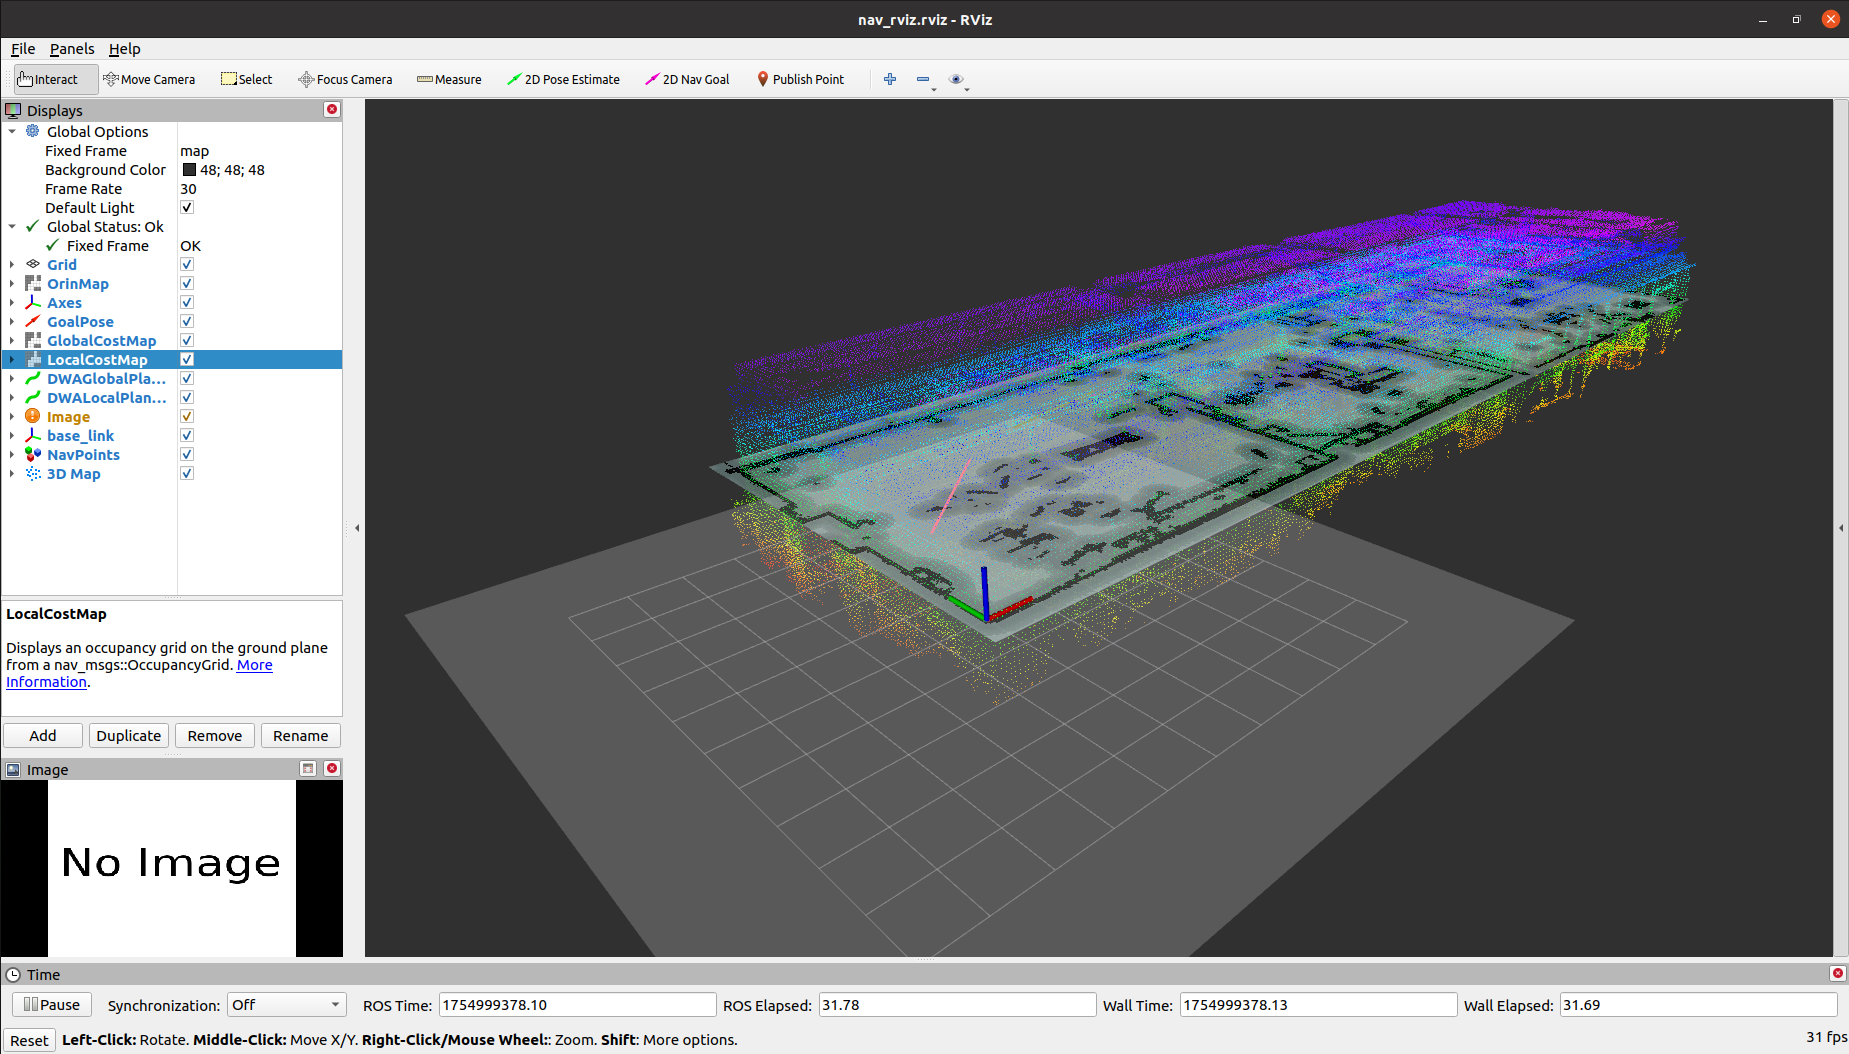Image resolution: width=1849 pixels, height=1054 pixels.
Task: Open the Synchronization dropdown
Action: [x=286, y=1005]
